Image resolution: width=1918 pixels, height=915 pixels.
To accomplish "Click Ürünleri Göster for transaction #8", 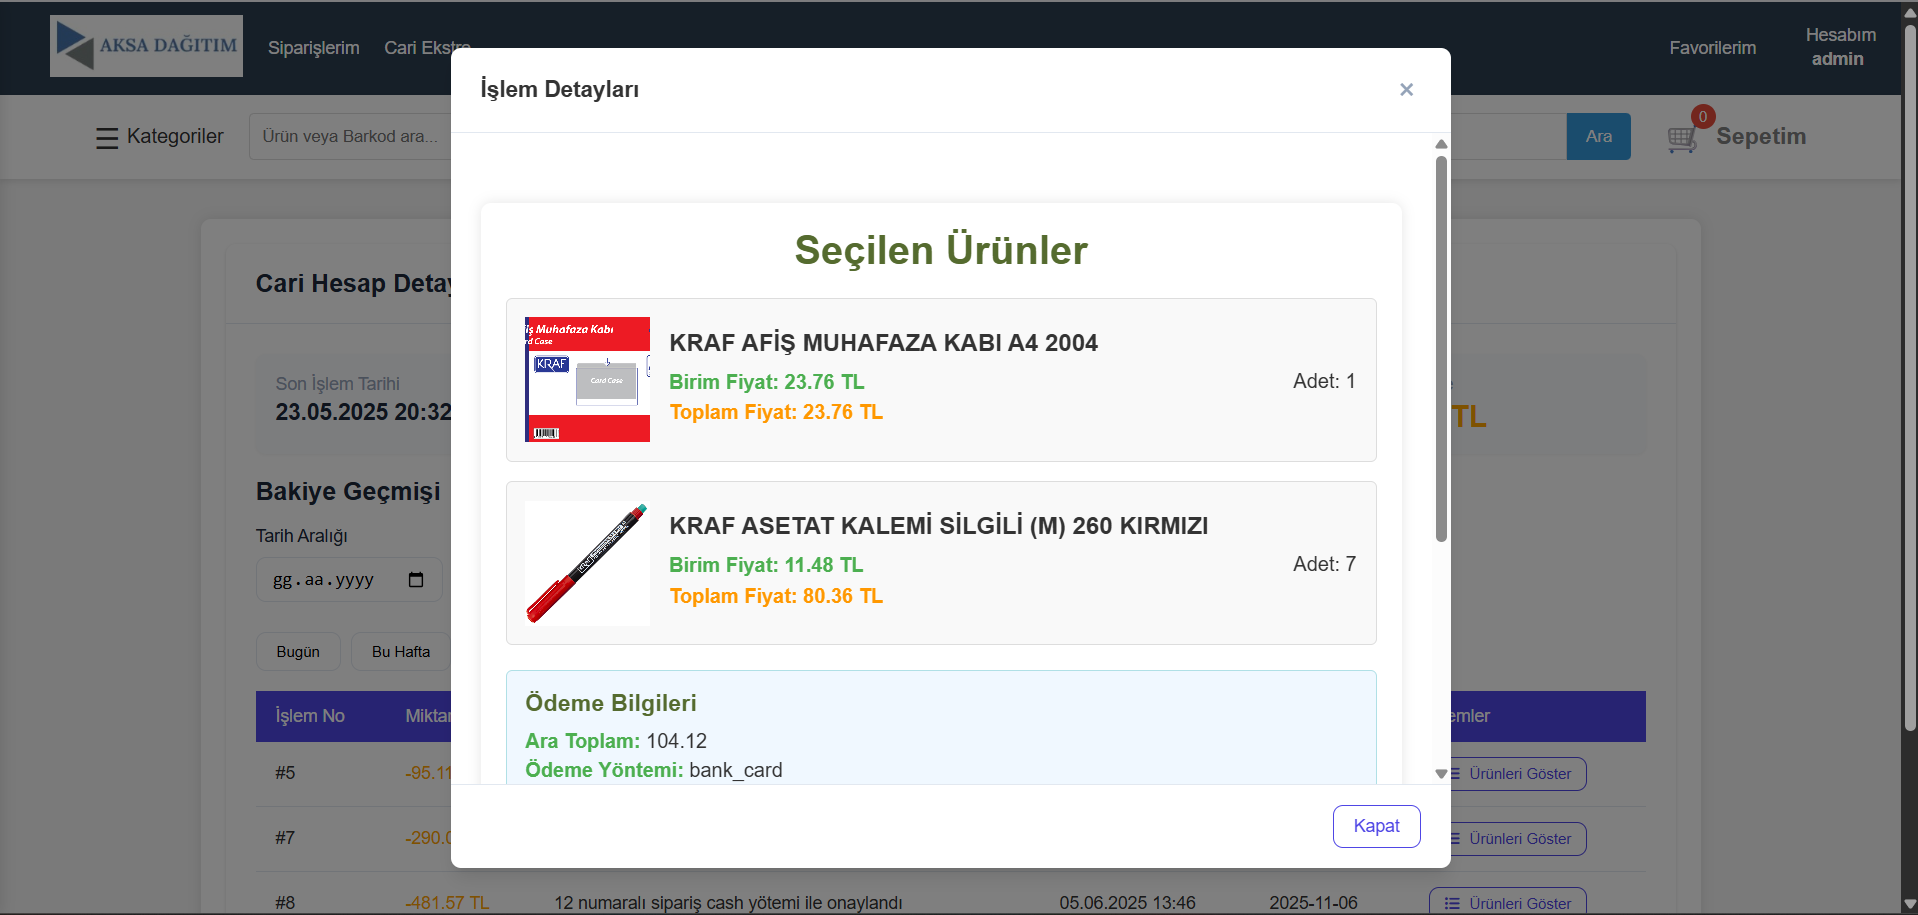I will tap(1508, 903).
